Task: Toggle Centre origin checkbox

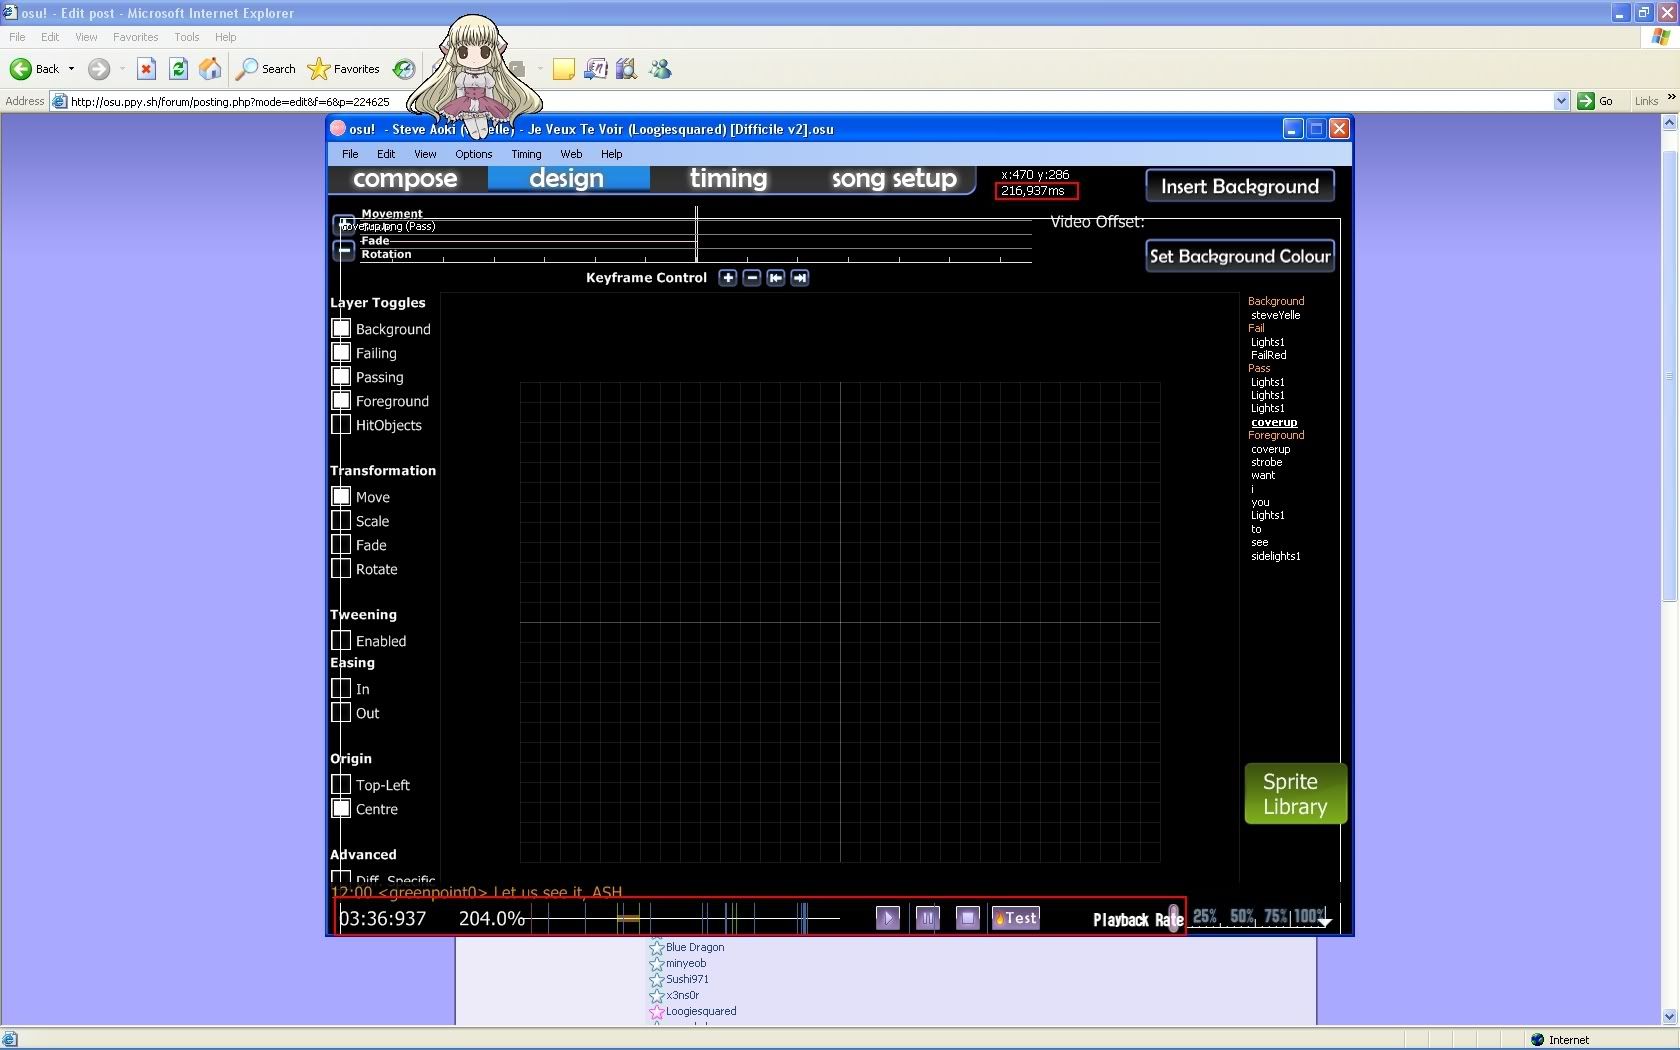Action: click(341, 808)
